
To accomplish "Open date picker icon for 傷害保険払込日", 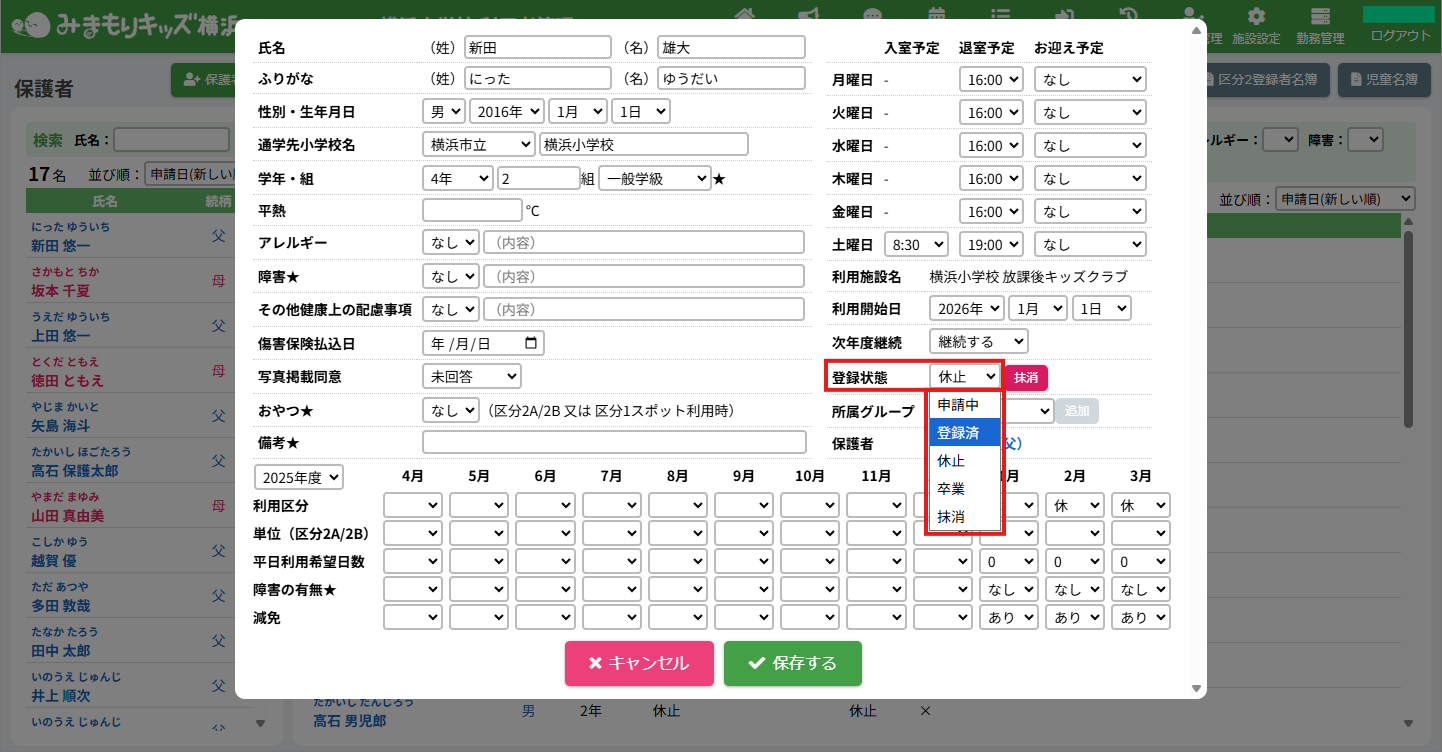I will coord(531,343).
